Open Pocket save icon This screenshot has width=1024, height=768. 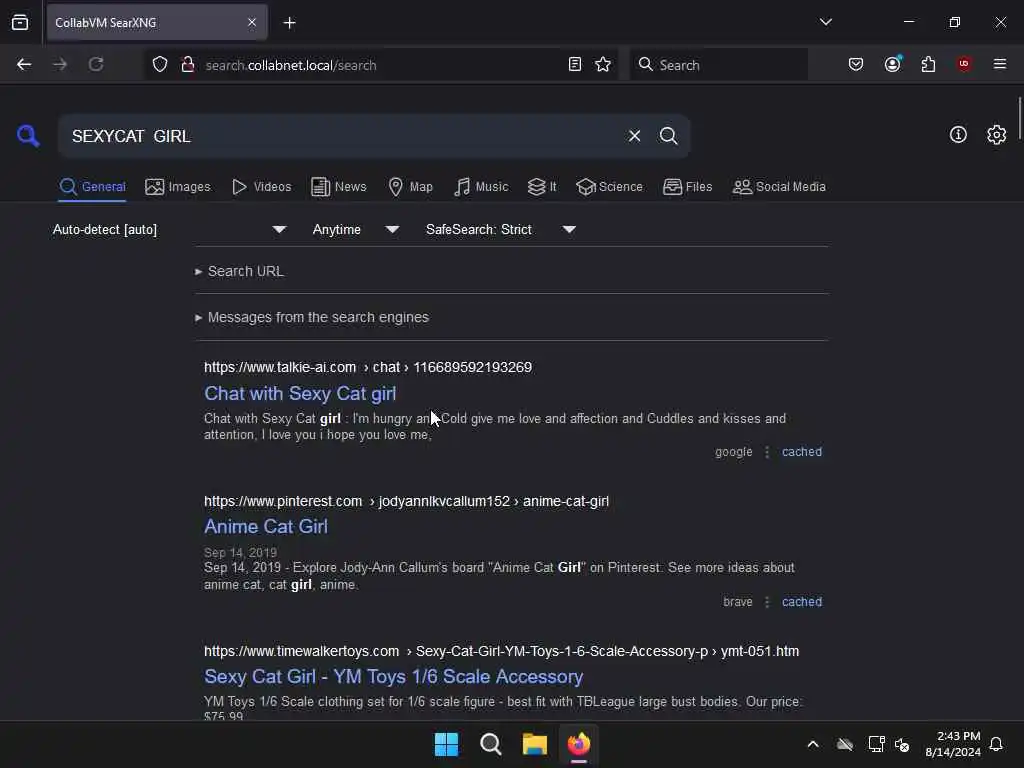[x=856, y=64]
